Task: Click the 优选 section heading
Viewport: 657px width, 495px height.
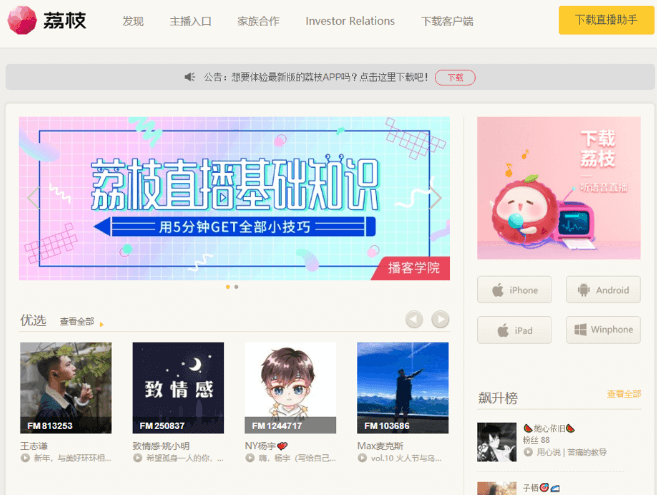Action: click(x=33, y=320)
